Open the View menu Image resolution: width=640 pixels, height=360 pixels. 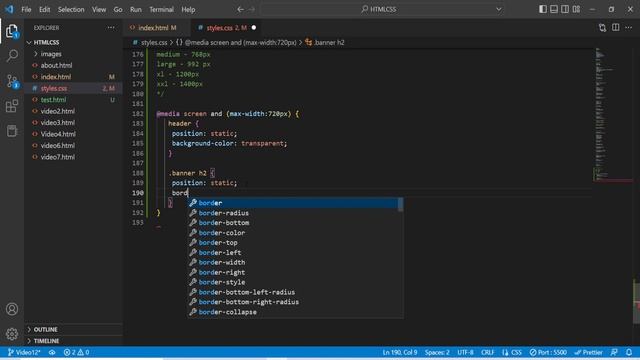(99, 9)
